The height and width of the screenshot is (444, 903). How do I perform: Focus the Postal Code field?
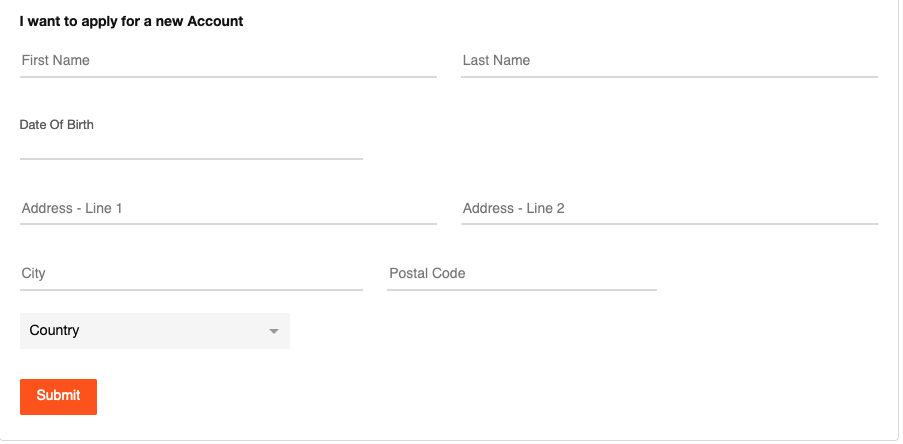521,274
